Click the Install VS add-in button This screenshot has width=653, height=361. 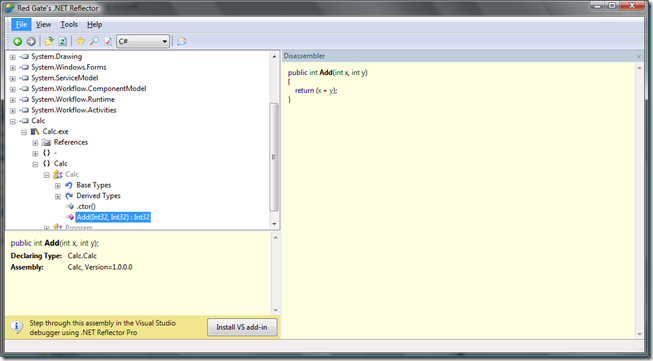tap(242, 327)
